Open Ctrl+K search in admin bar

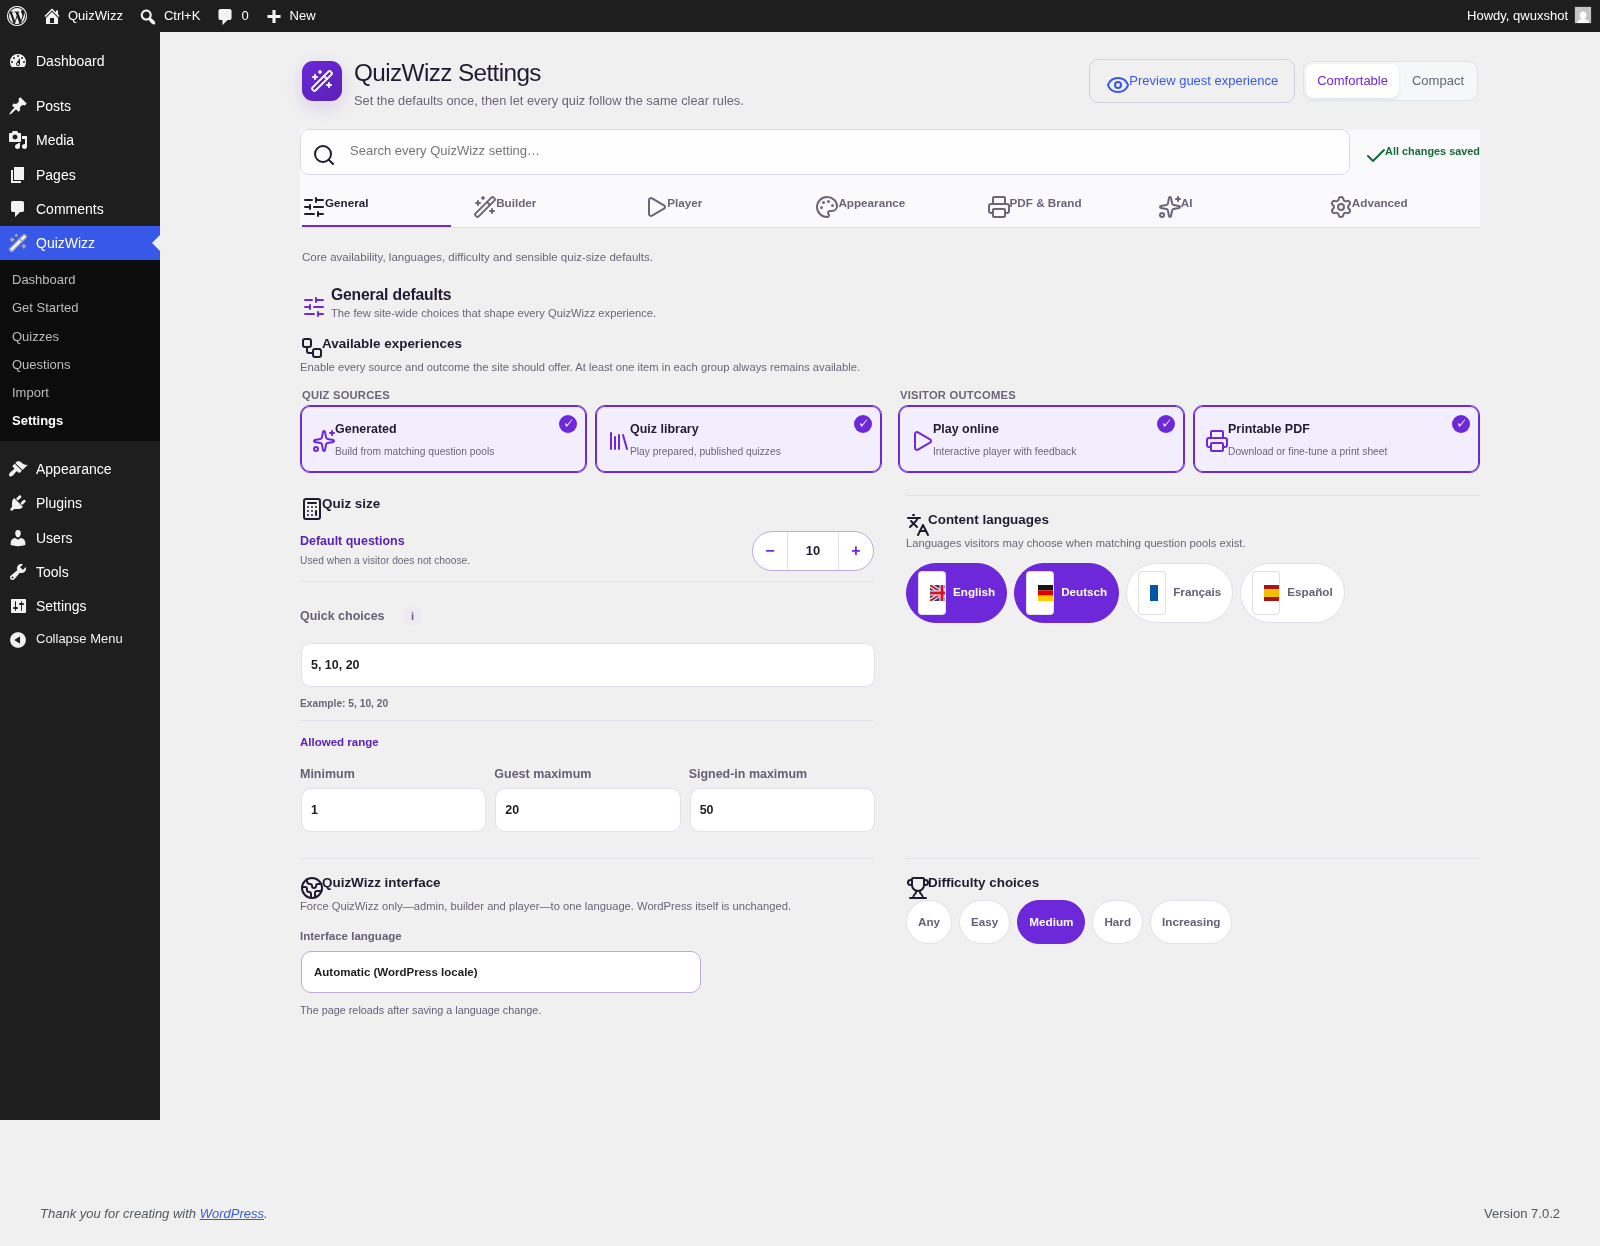coord(170,16)
